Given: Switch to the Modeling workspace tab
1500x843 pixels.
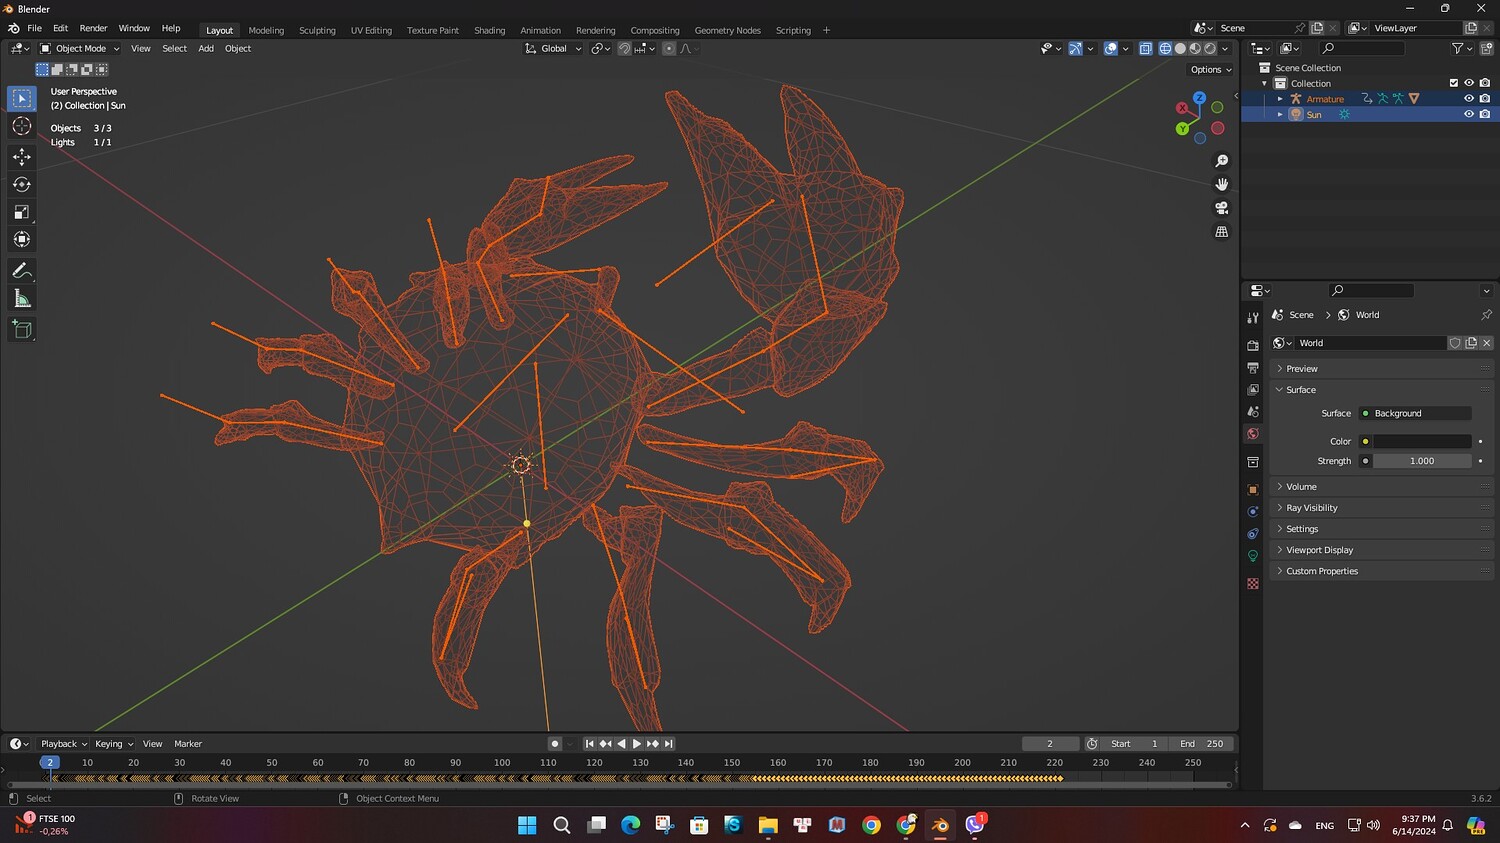Looking at the screenshot, I should pyautogui.click(x=266, y=30).
